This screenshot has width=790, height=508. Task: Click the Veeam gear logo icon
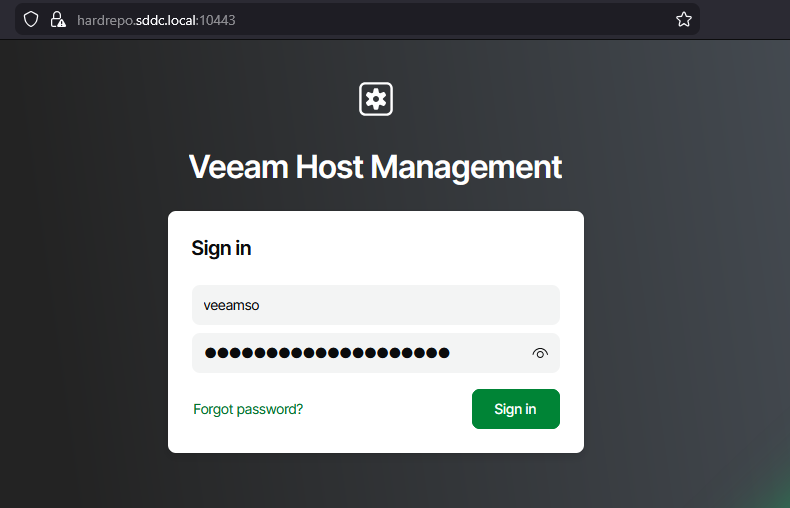point(376,98)
